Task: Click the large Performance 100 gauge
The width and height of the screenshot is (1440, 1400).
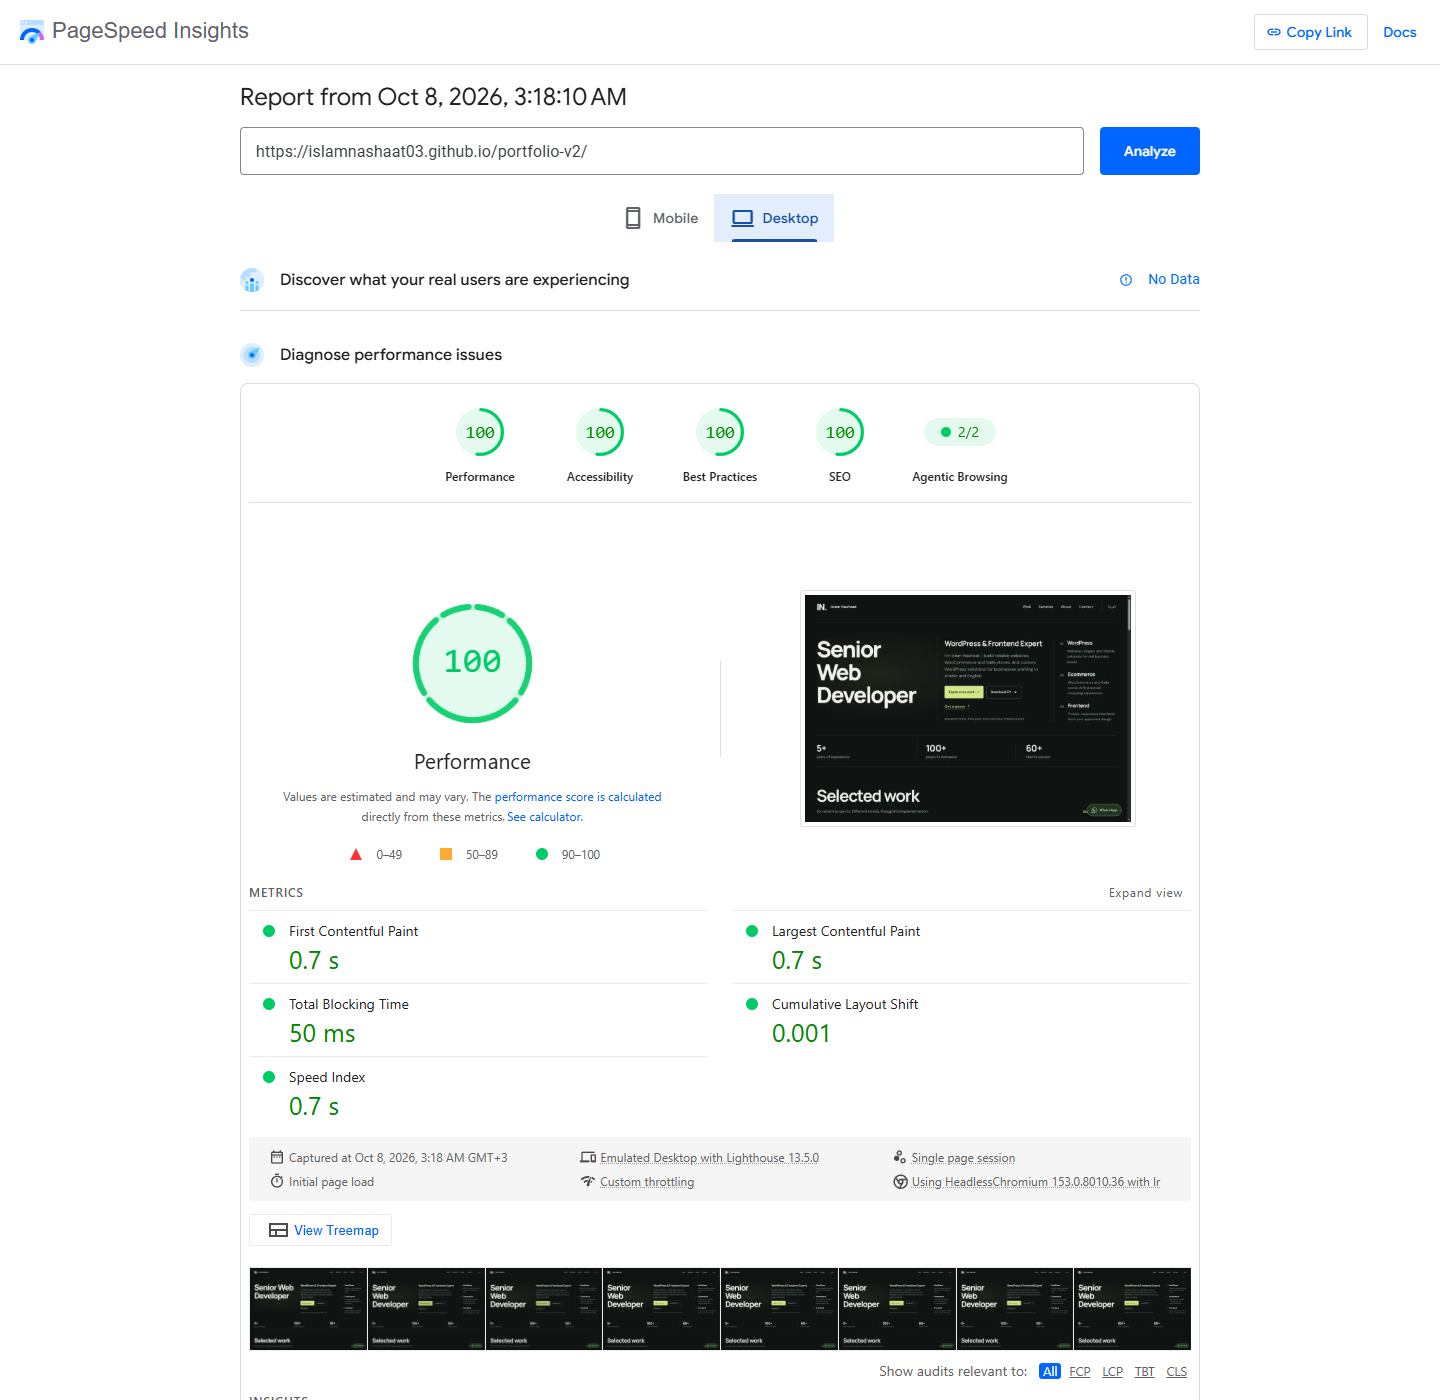Action: tap(472, 663)
